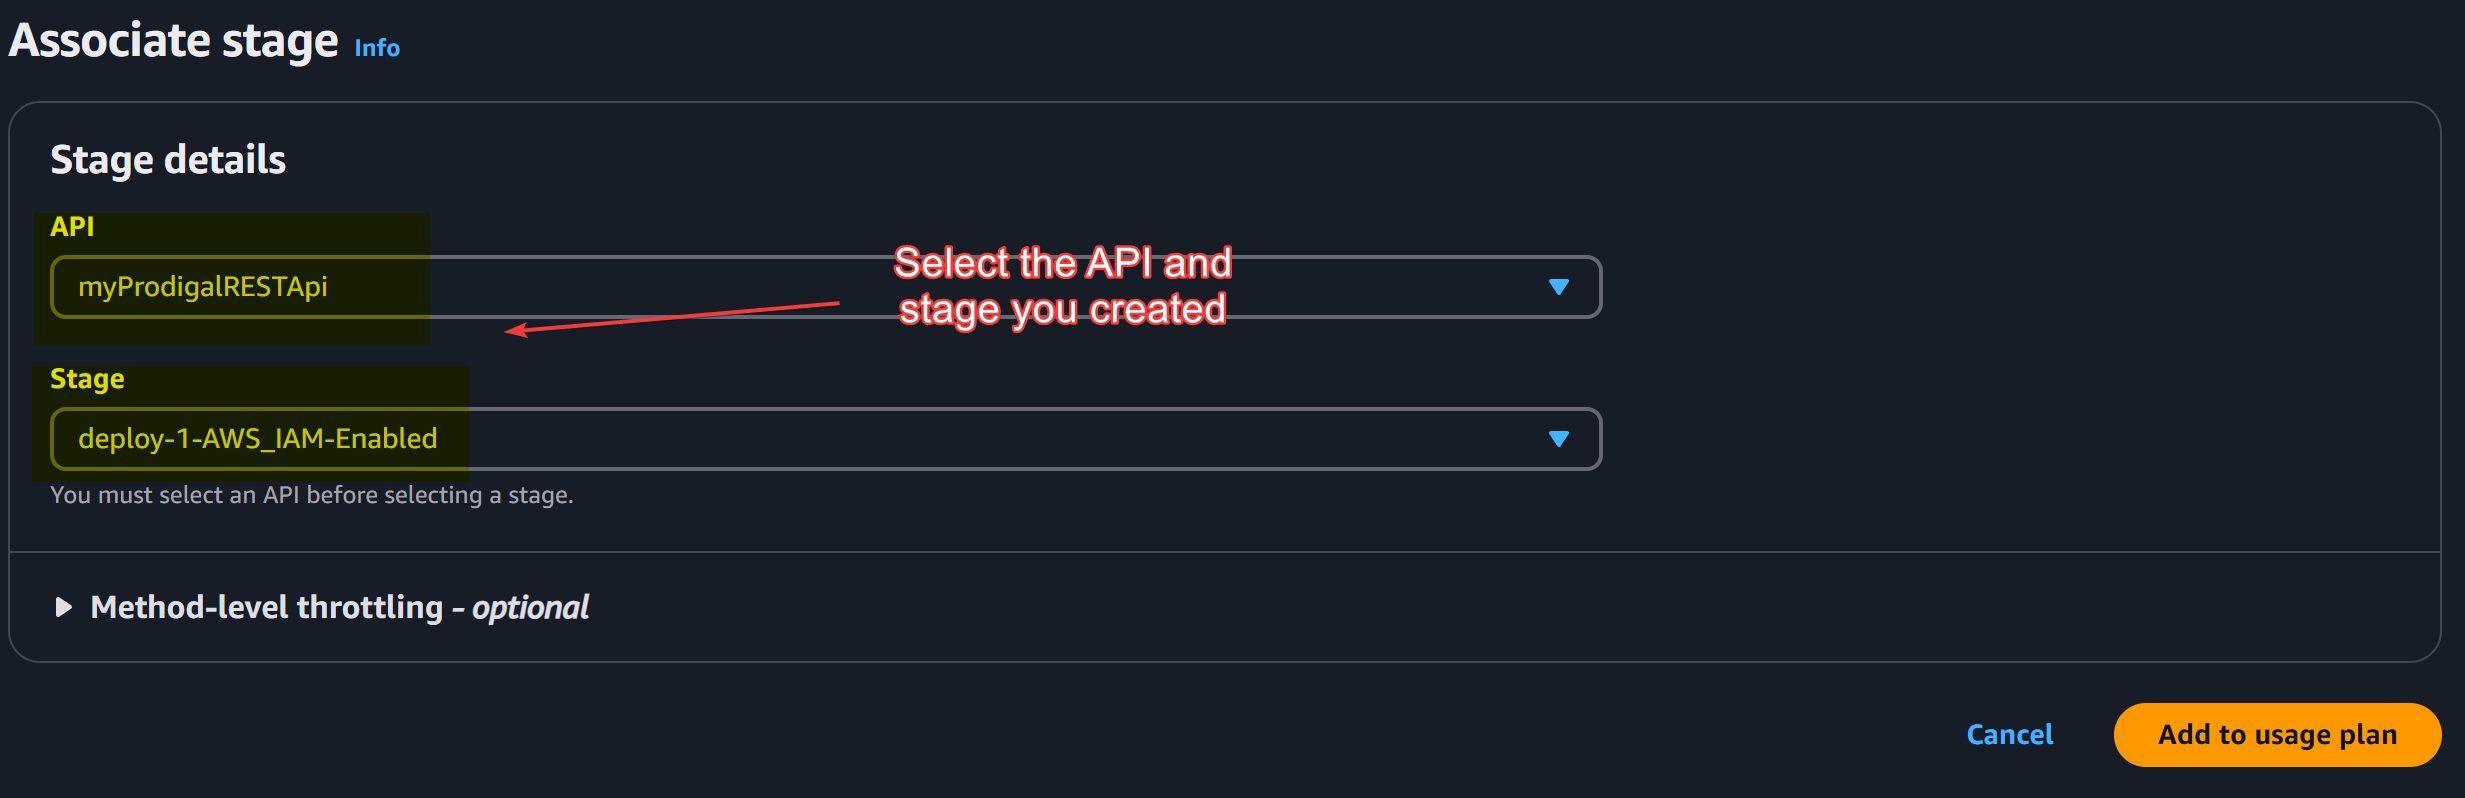Click empty area right of API dropdown
The height and width of the screenshot is (798, 2465).
[2000, 287]
